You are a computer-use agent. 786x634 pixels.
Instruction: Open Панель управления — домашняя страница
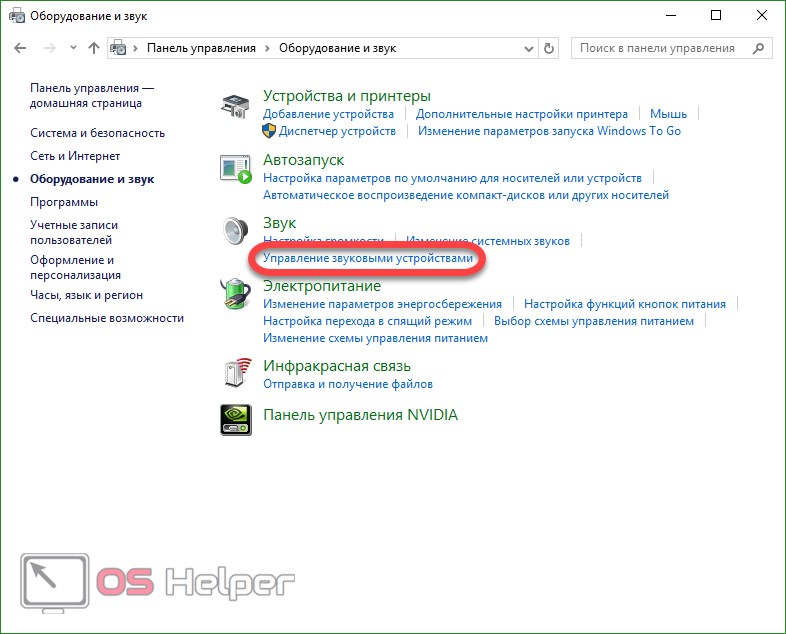point(92,95)
